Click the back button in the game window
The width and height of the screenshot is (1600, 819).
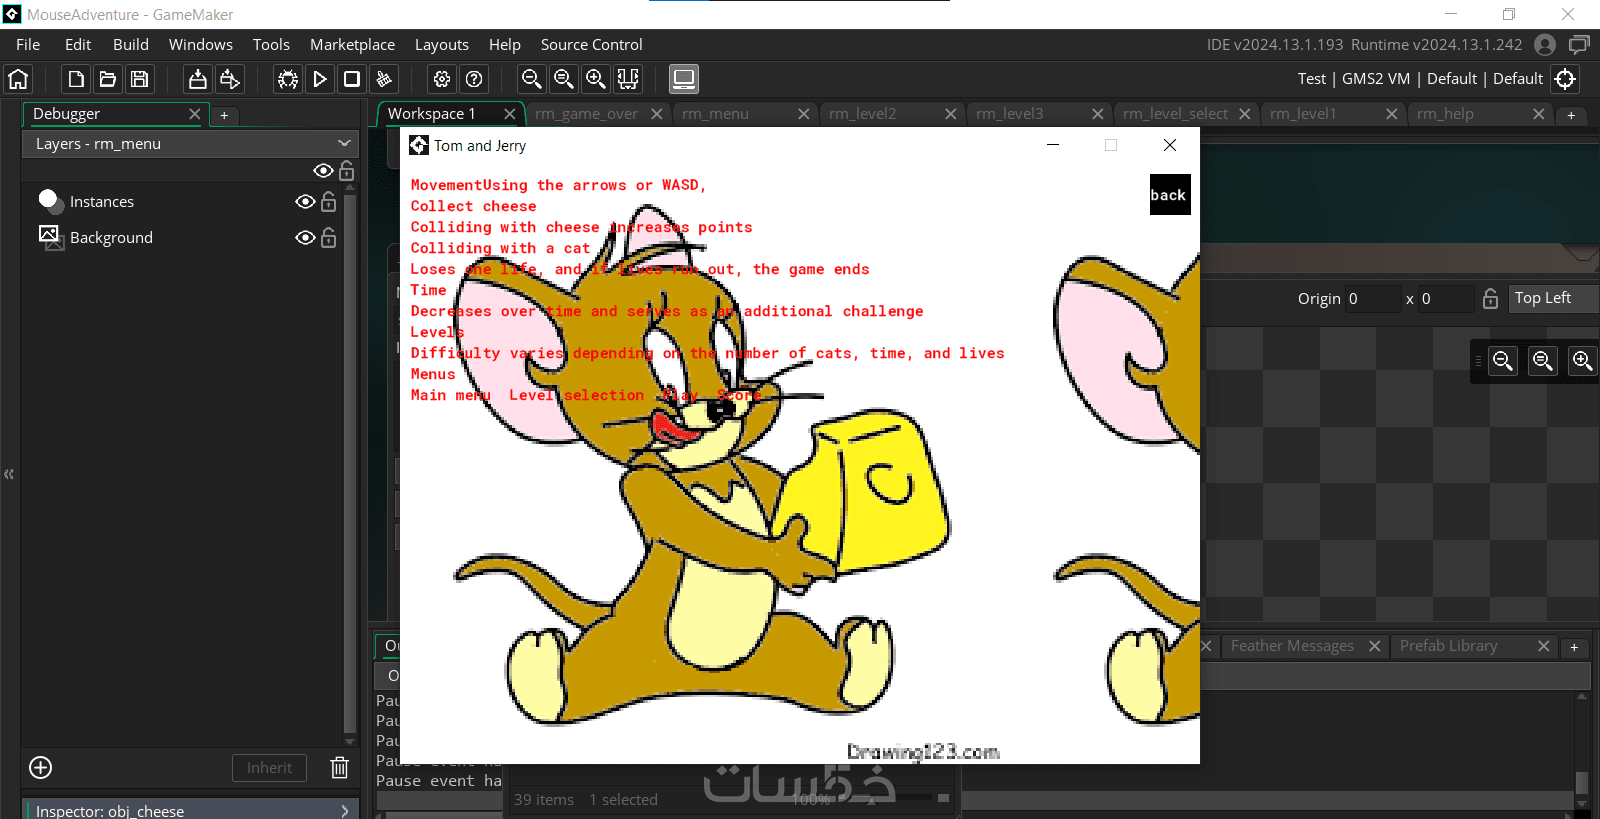[x=1169, y=195]
